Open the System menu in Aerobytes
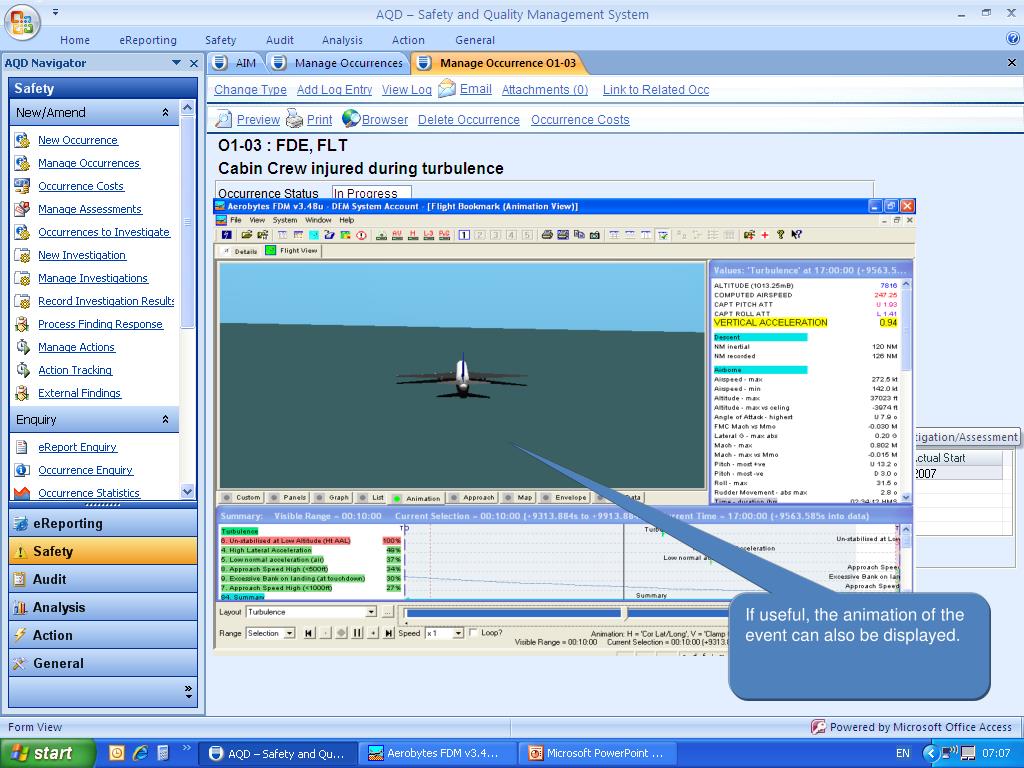The height and width of the screenshot is (768, 1024). pos(285,220)
